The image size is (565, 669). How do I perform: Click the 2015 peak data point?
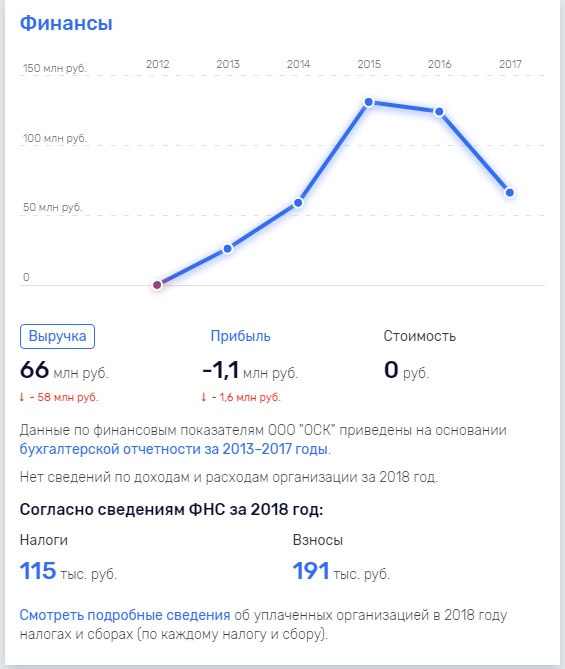[369, 102]
